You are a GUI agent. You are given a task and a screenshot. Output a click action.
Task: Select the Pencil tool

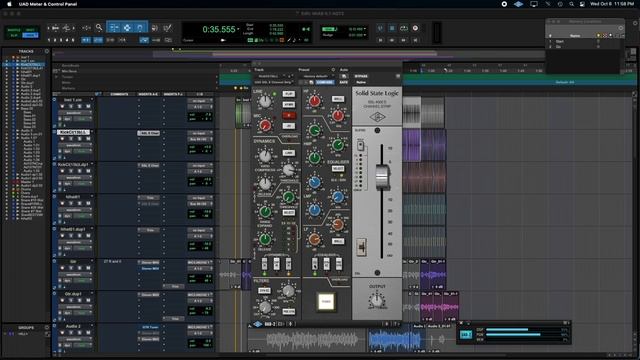(x=167, y=28)
